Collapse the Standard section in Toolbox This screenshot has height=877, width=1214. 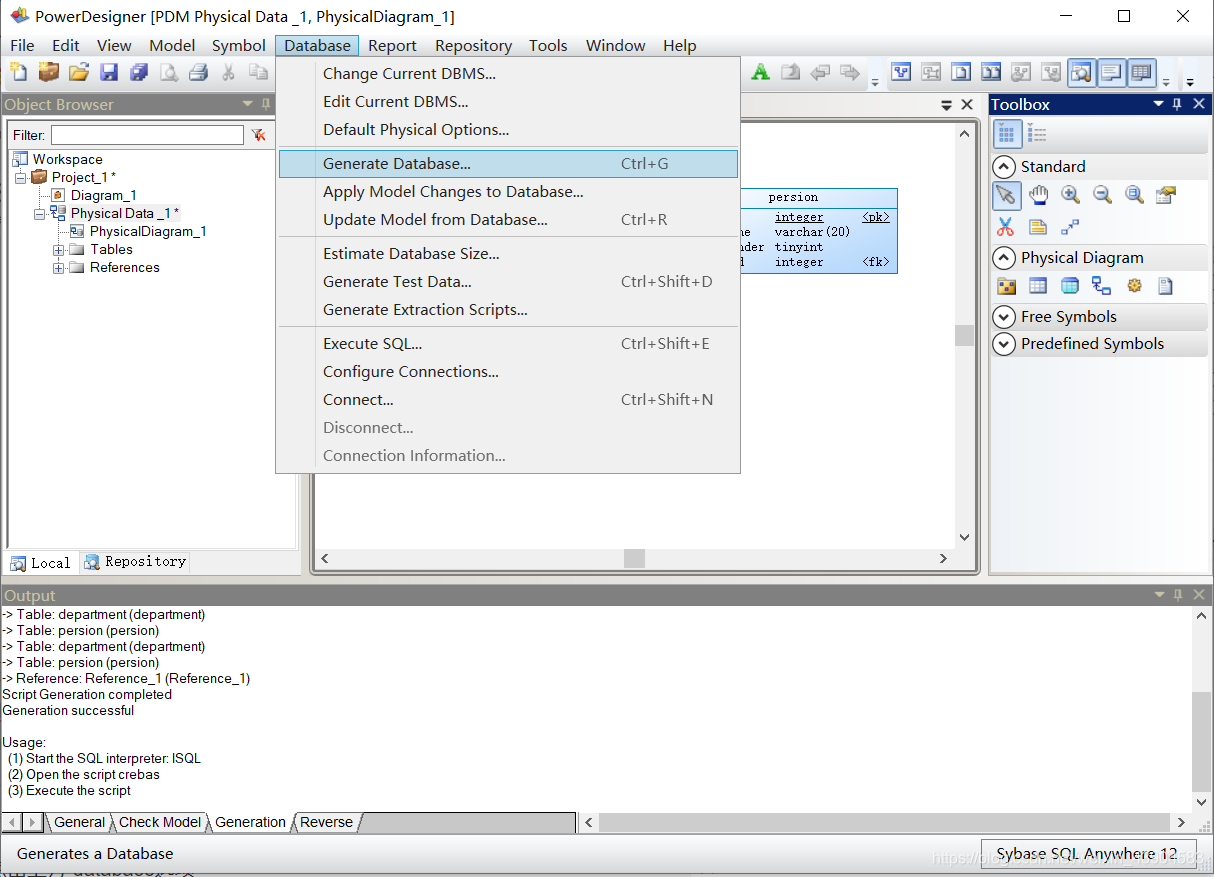[1004, 166]
